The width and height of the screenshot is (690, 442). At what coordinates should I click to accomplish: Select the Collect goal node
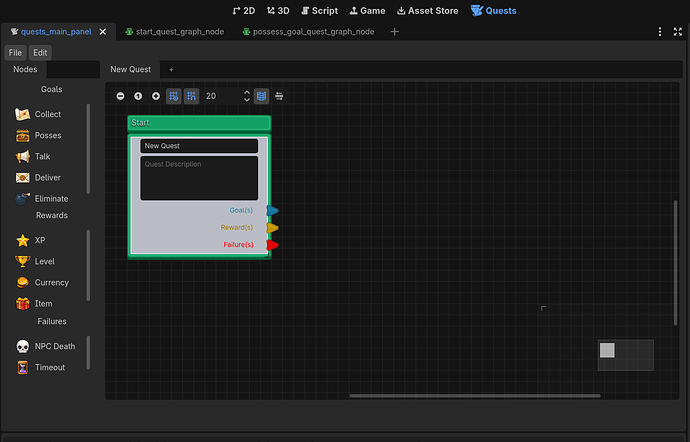38,114
